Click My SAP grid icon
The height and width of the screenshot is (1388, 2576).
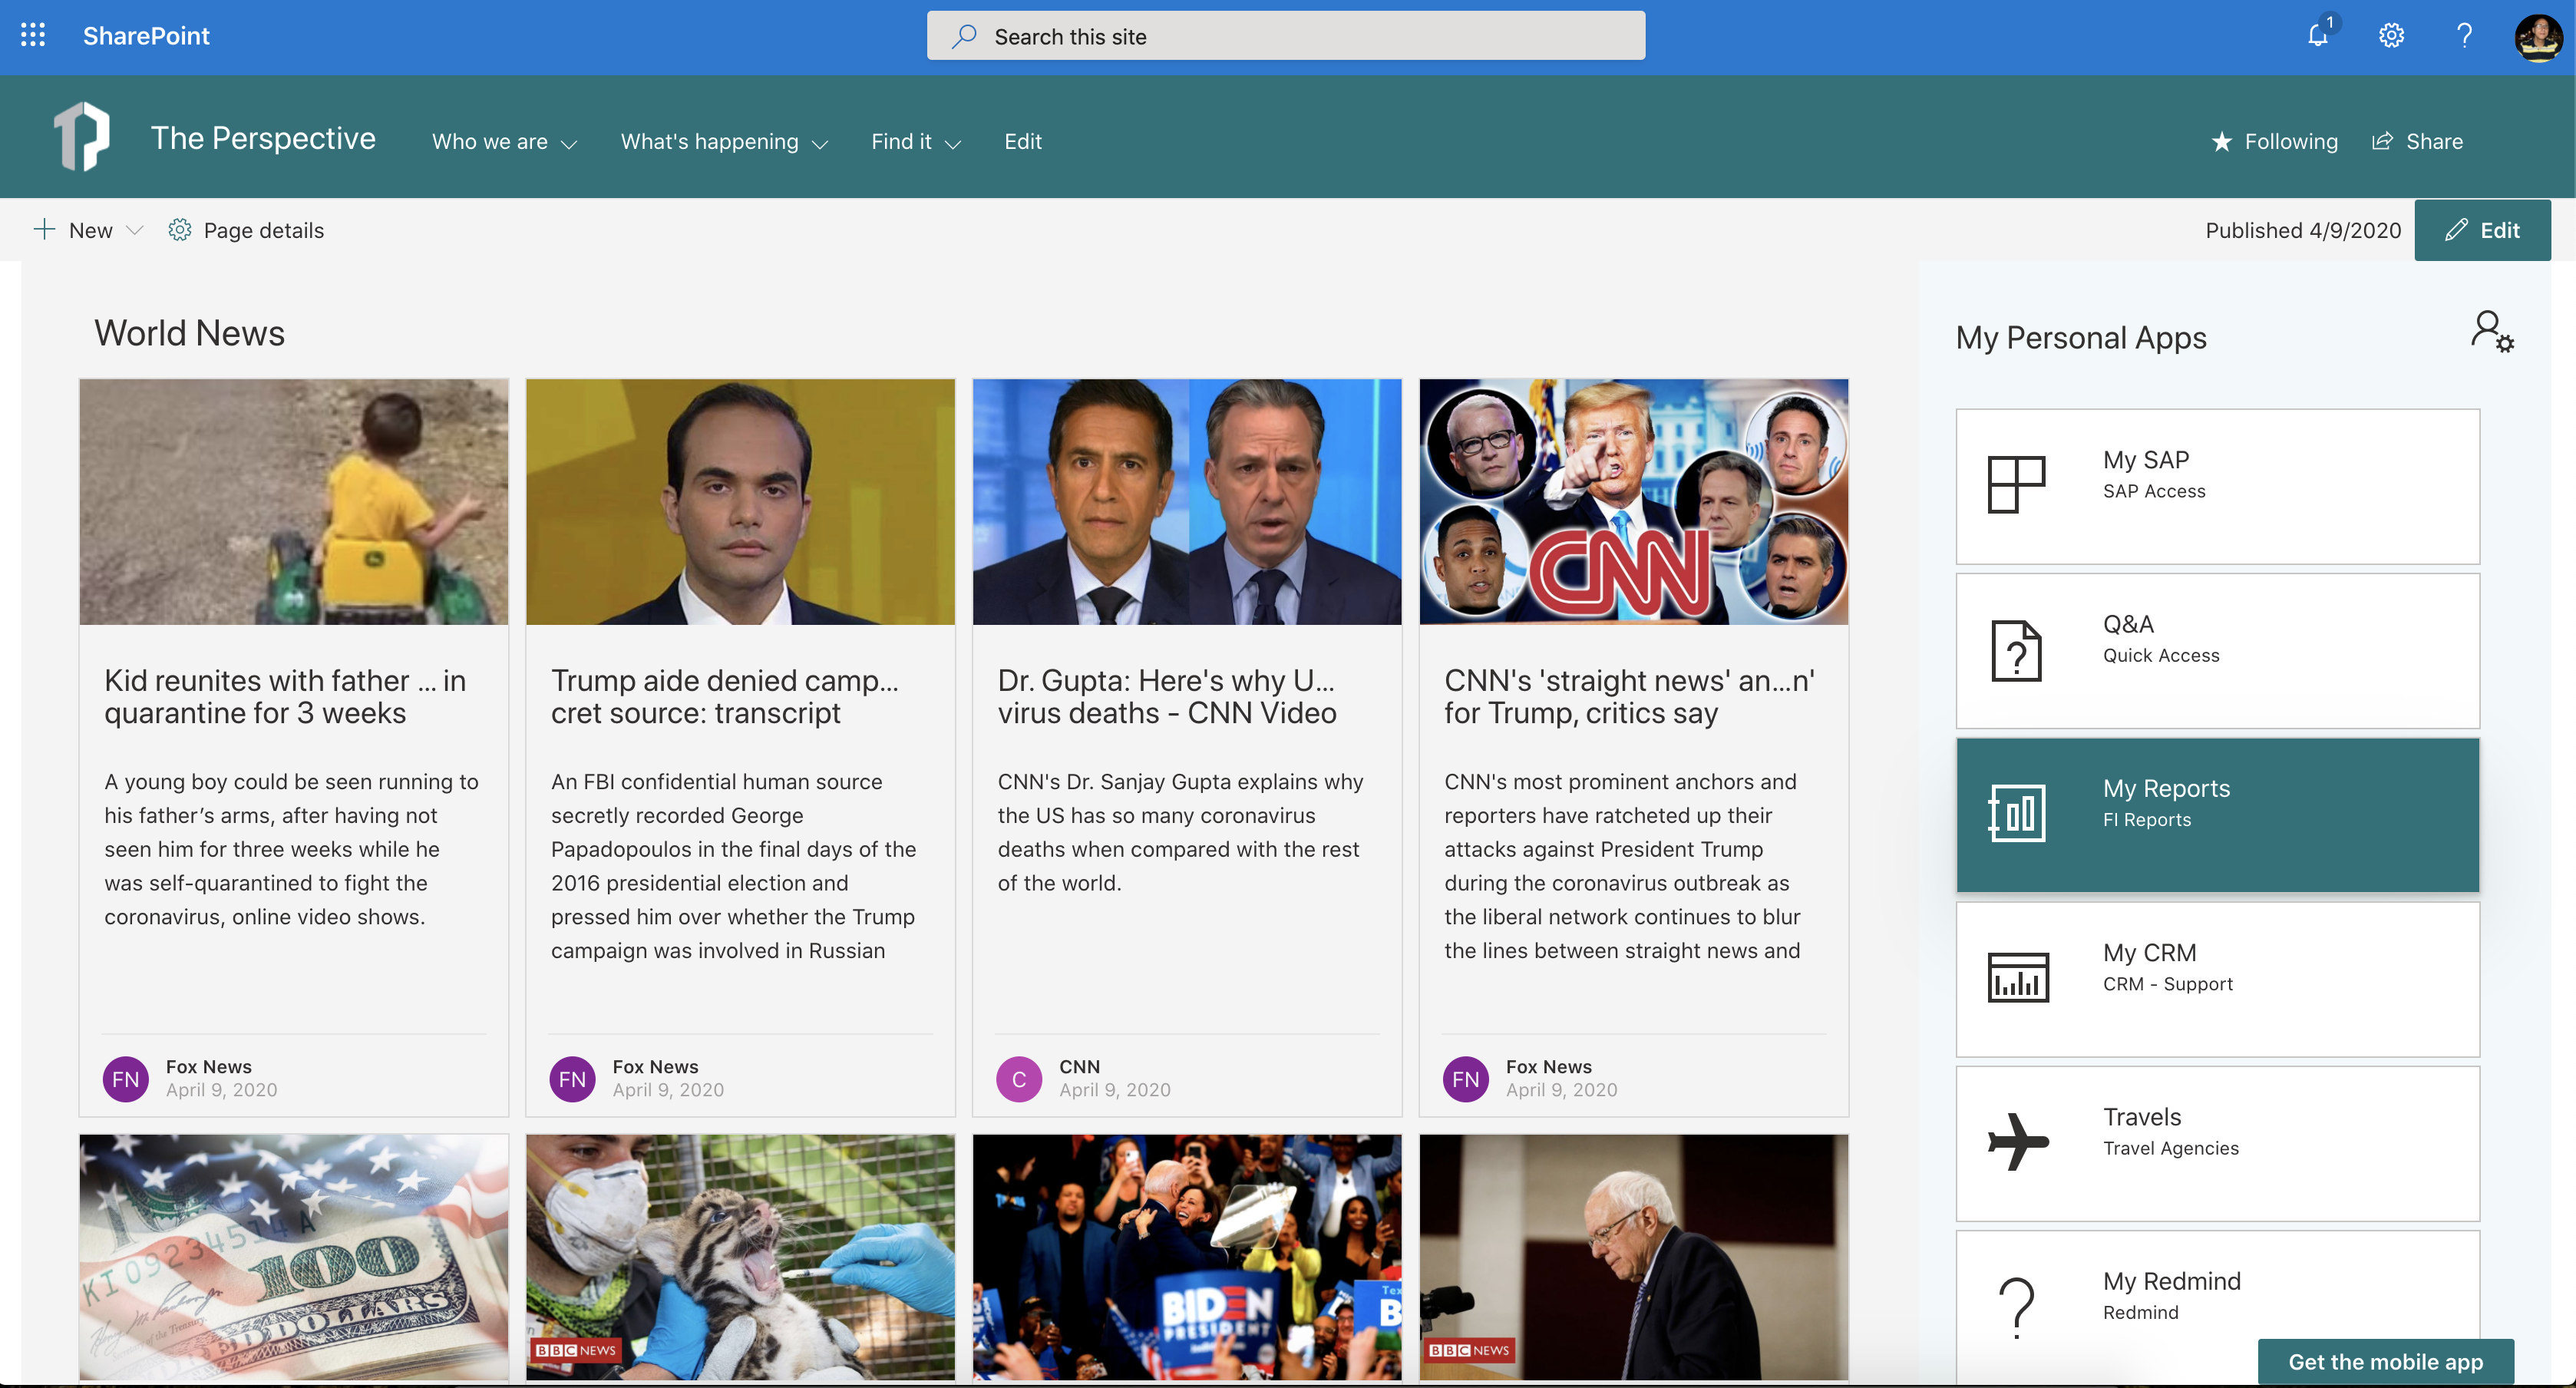pyautogui.click(x=2016, y=485)
